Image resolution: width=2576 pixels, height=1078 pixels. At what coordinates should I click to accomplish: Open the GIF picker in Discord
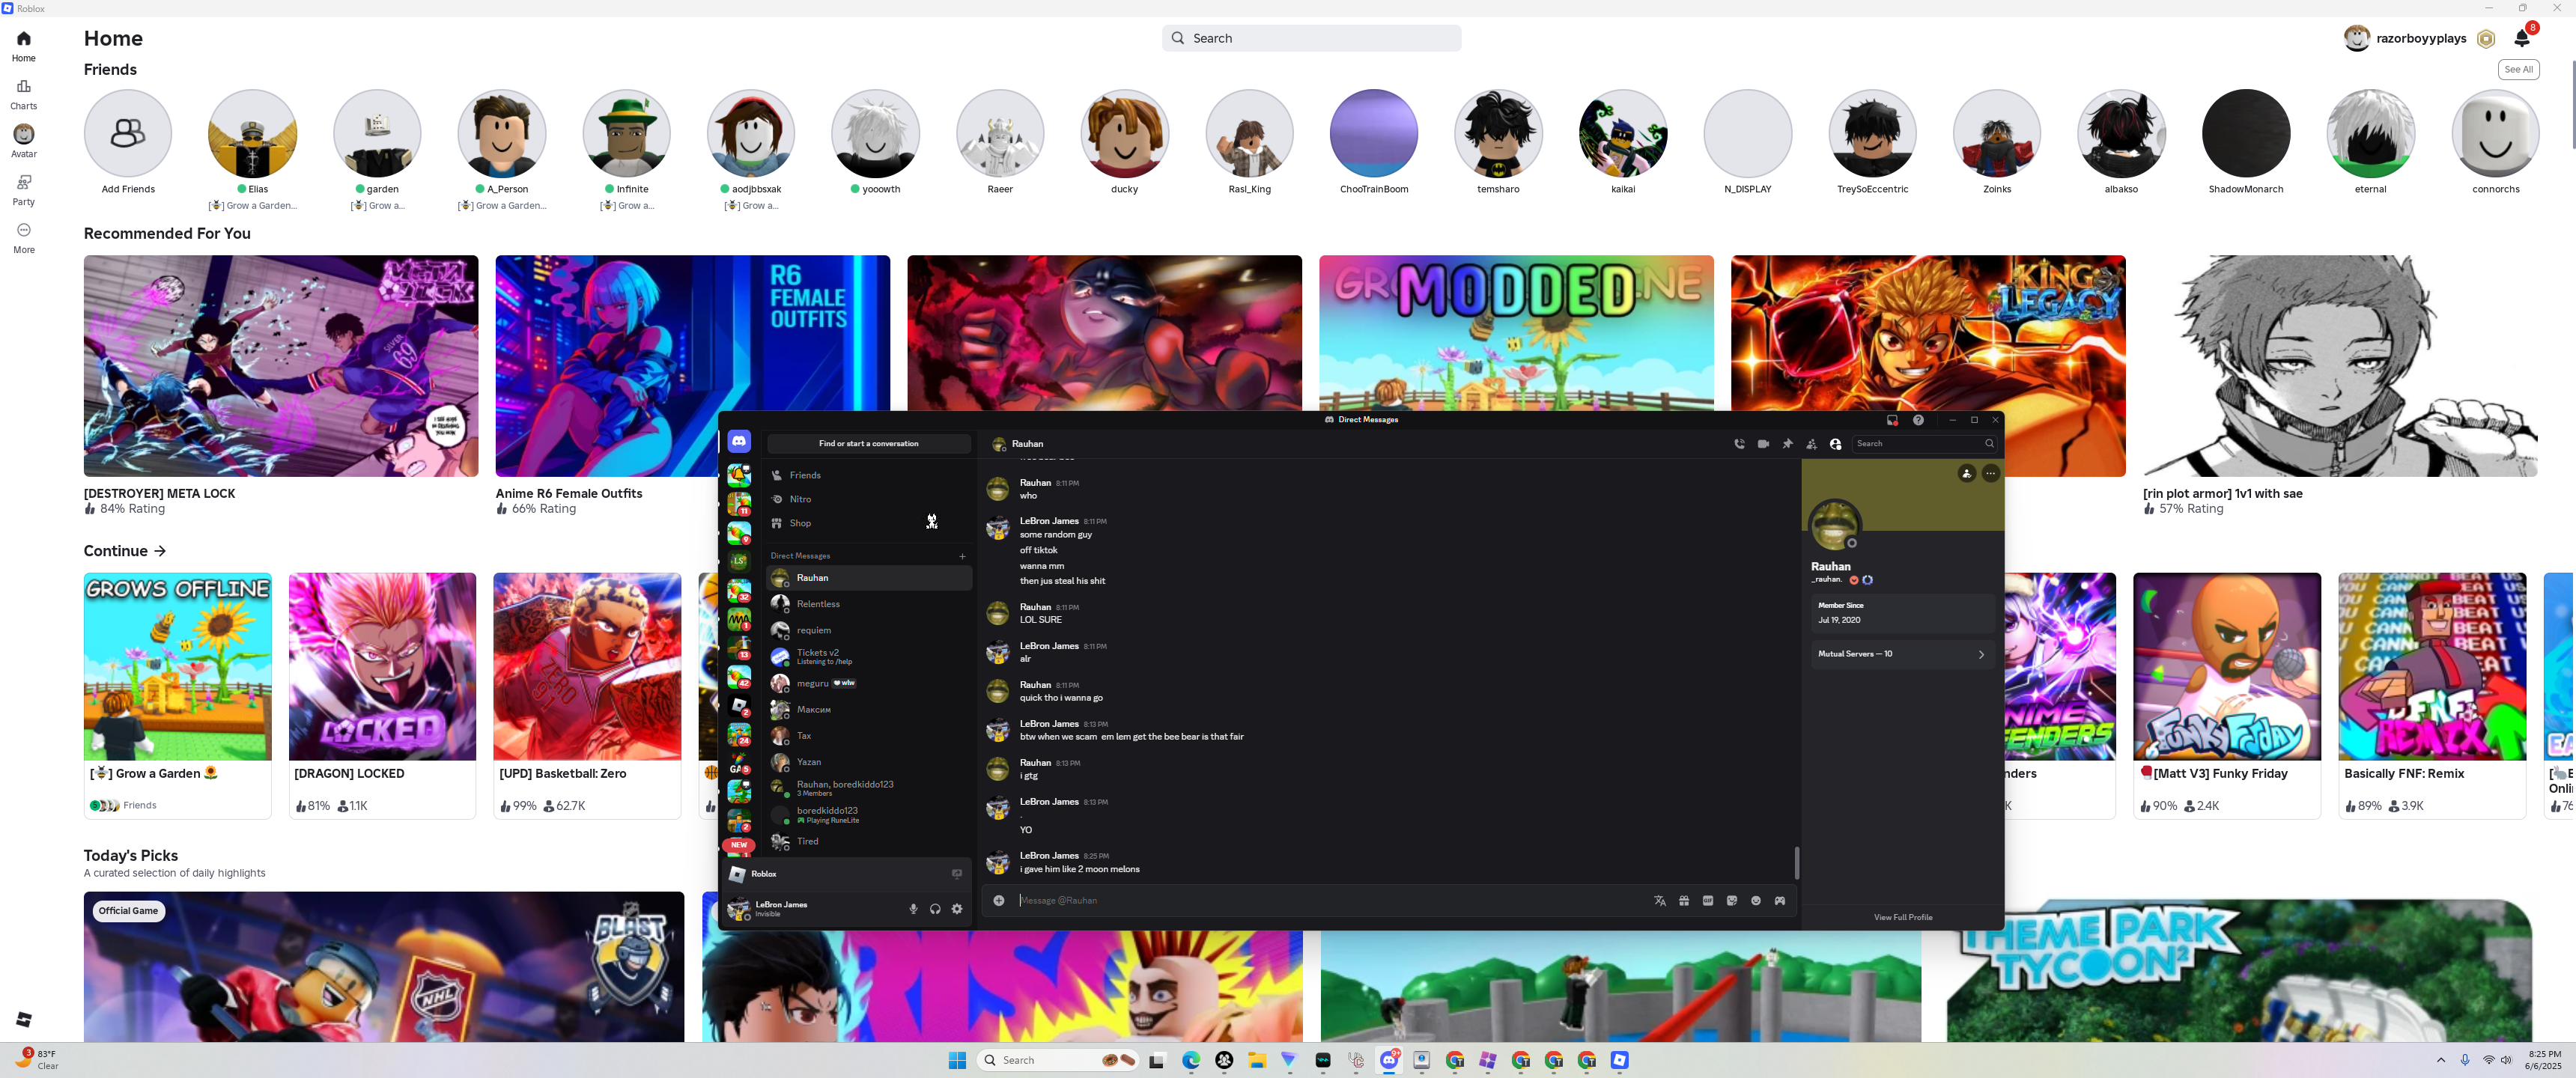[1708, 901]
